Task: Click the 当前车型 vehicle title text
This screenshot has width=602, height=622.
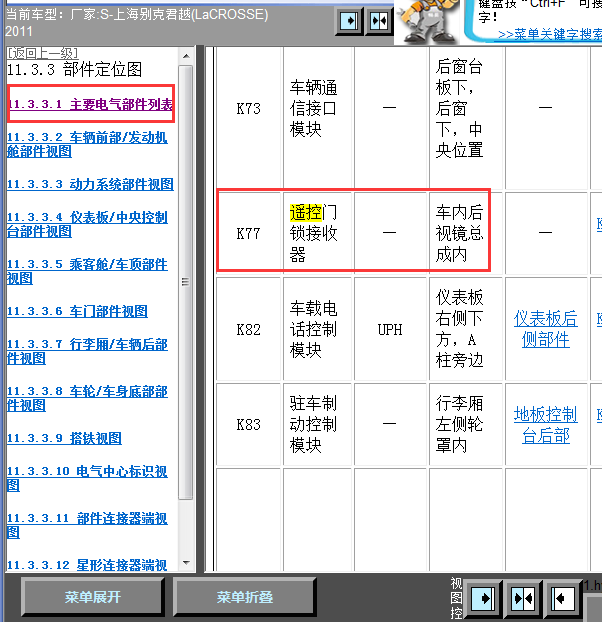Action: click(x=137, y=23)
